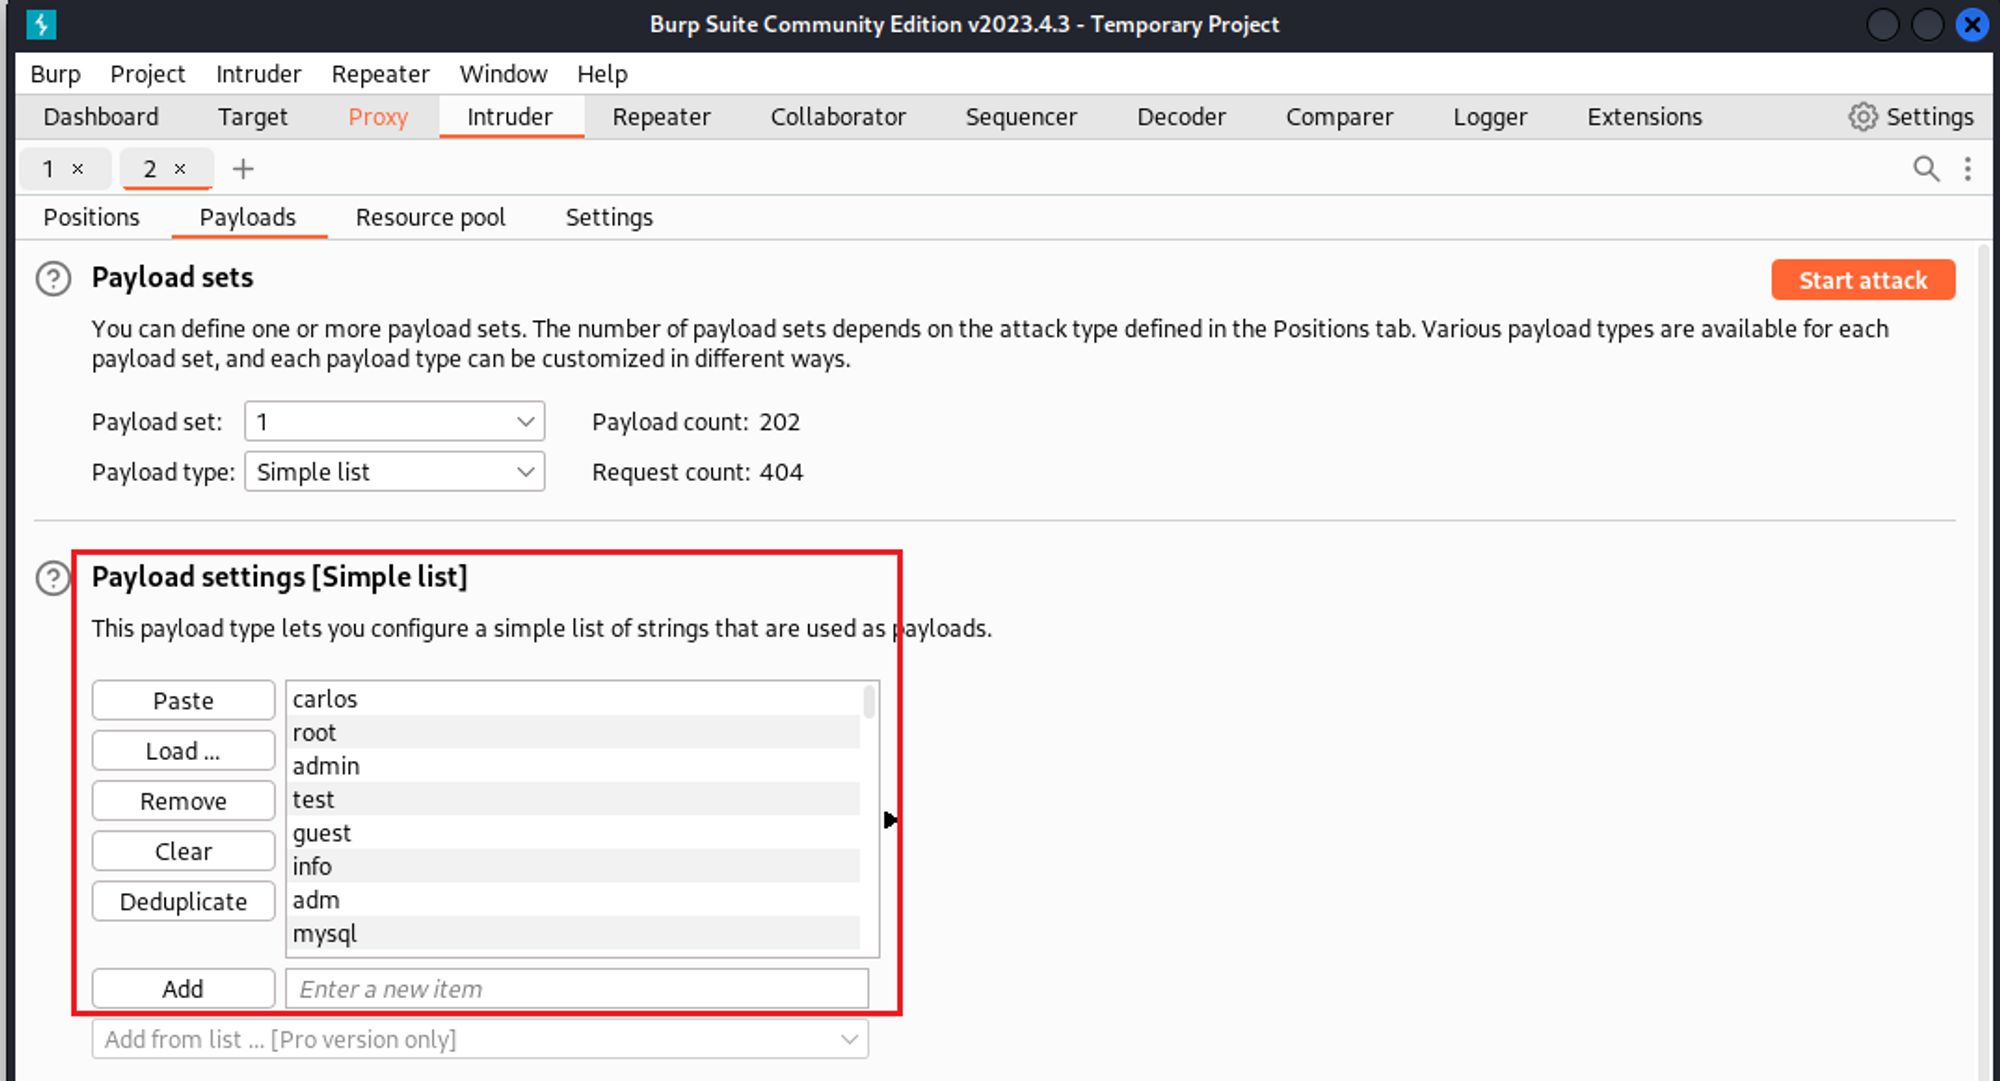
Task: Expand the Payload type dropdown
Action: click(x=394, y=472)
